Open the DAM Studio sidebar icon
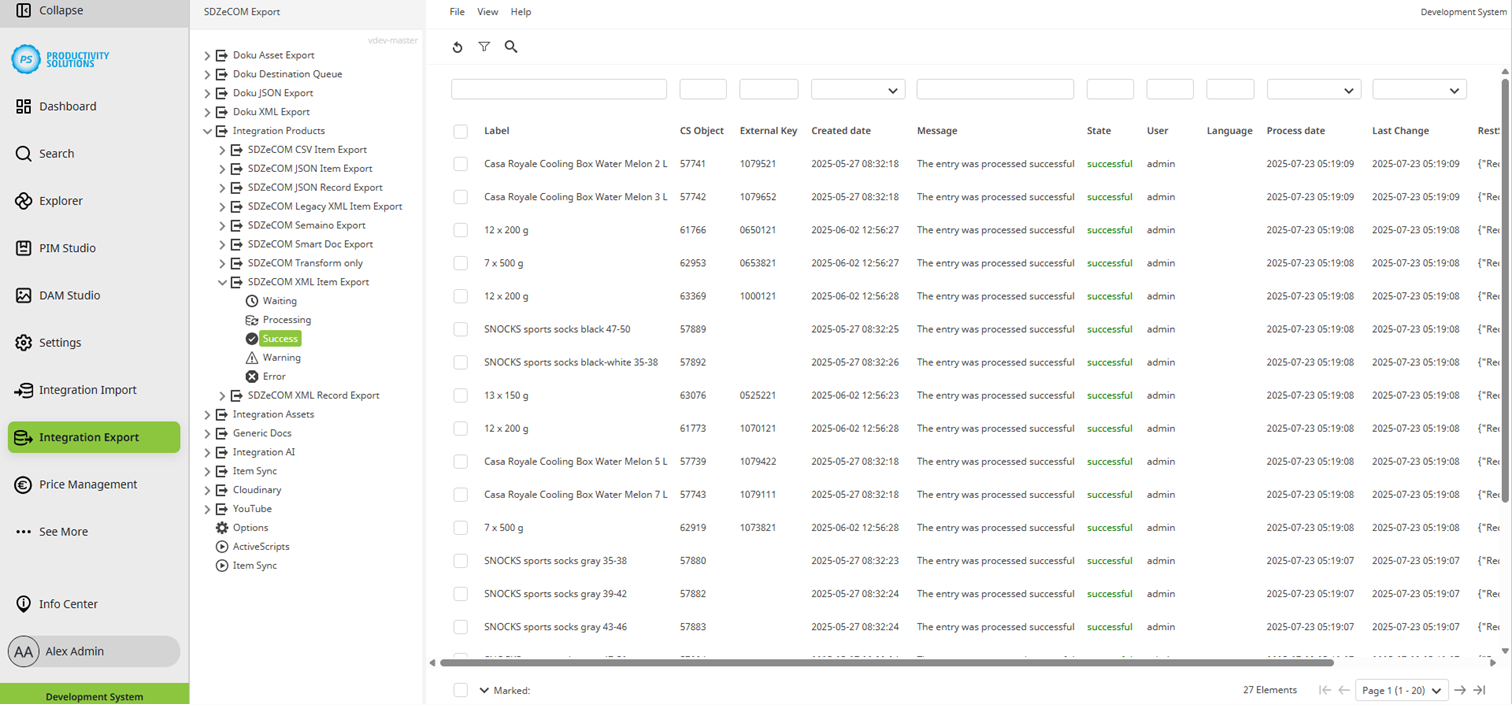1512x715 pixels. pos(24,295)
